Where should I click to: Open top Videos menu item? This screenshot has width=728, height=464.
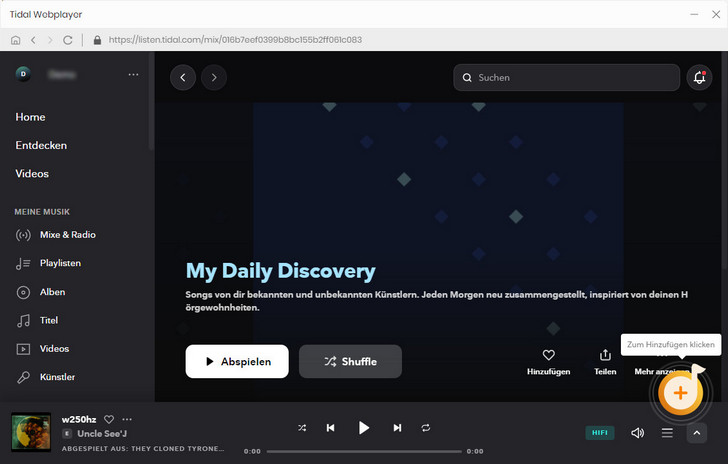32,174
